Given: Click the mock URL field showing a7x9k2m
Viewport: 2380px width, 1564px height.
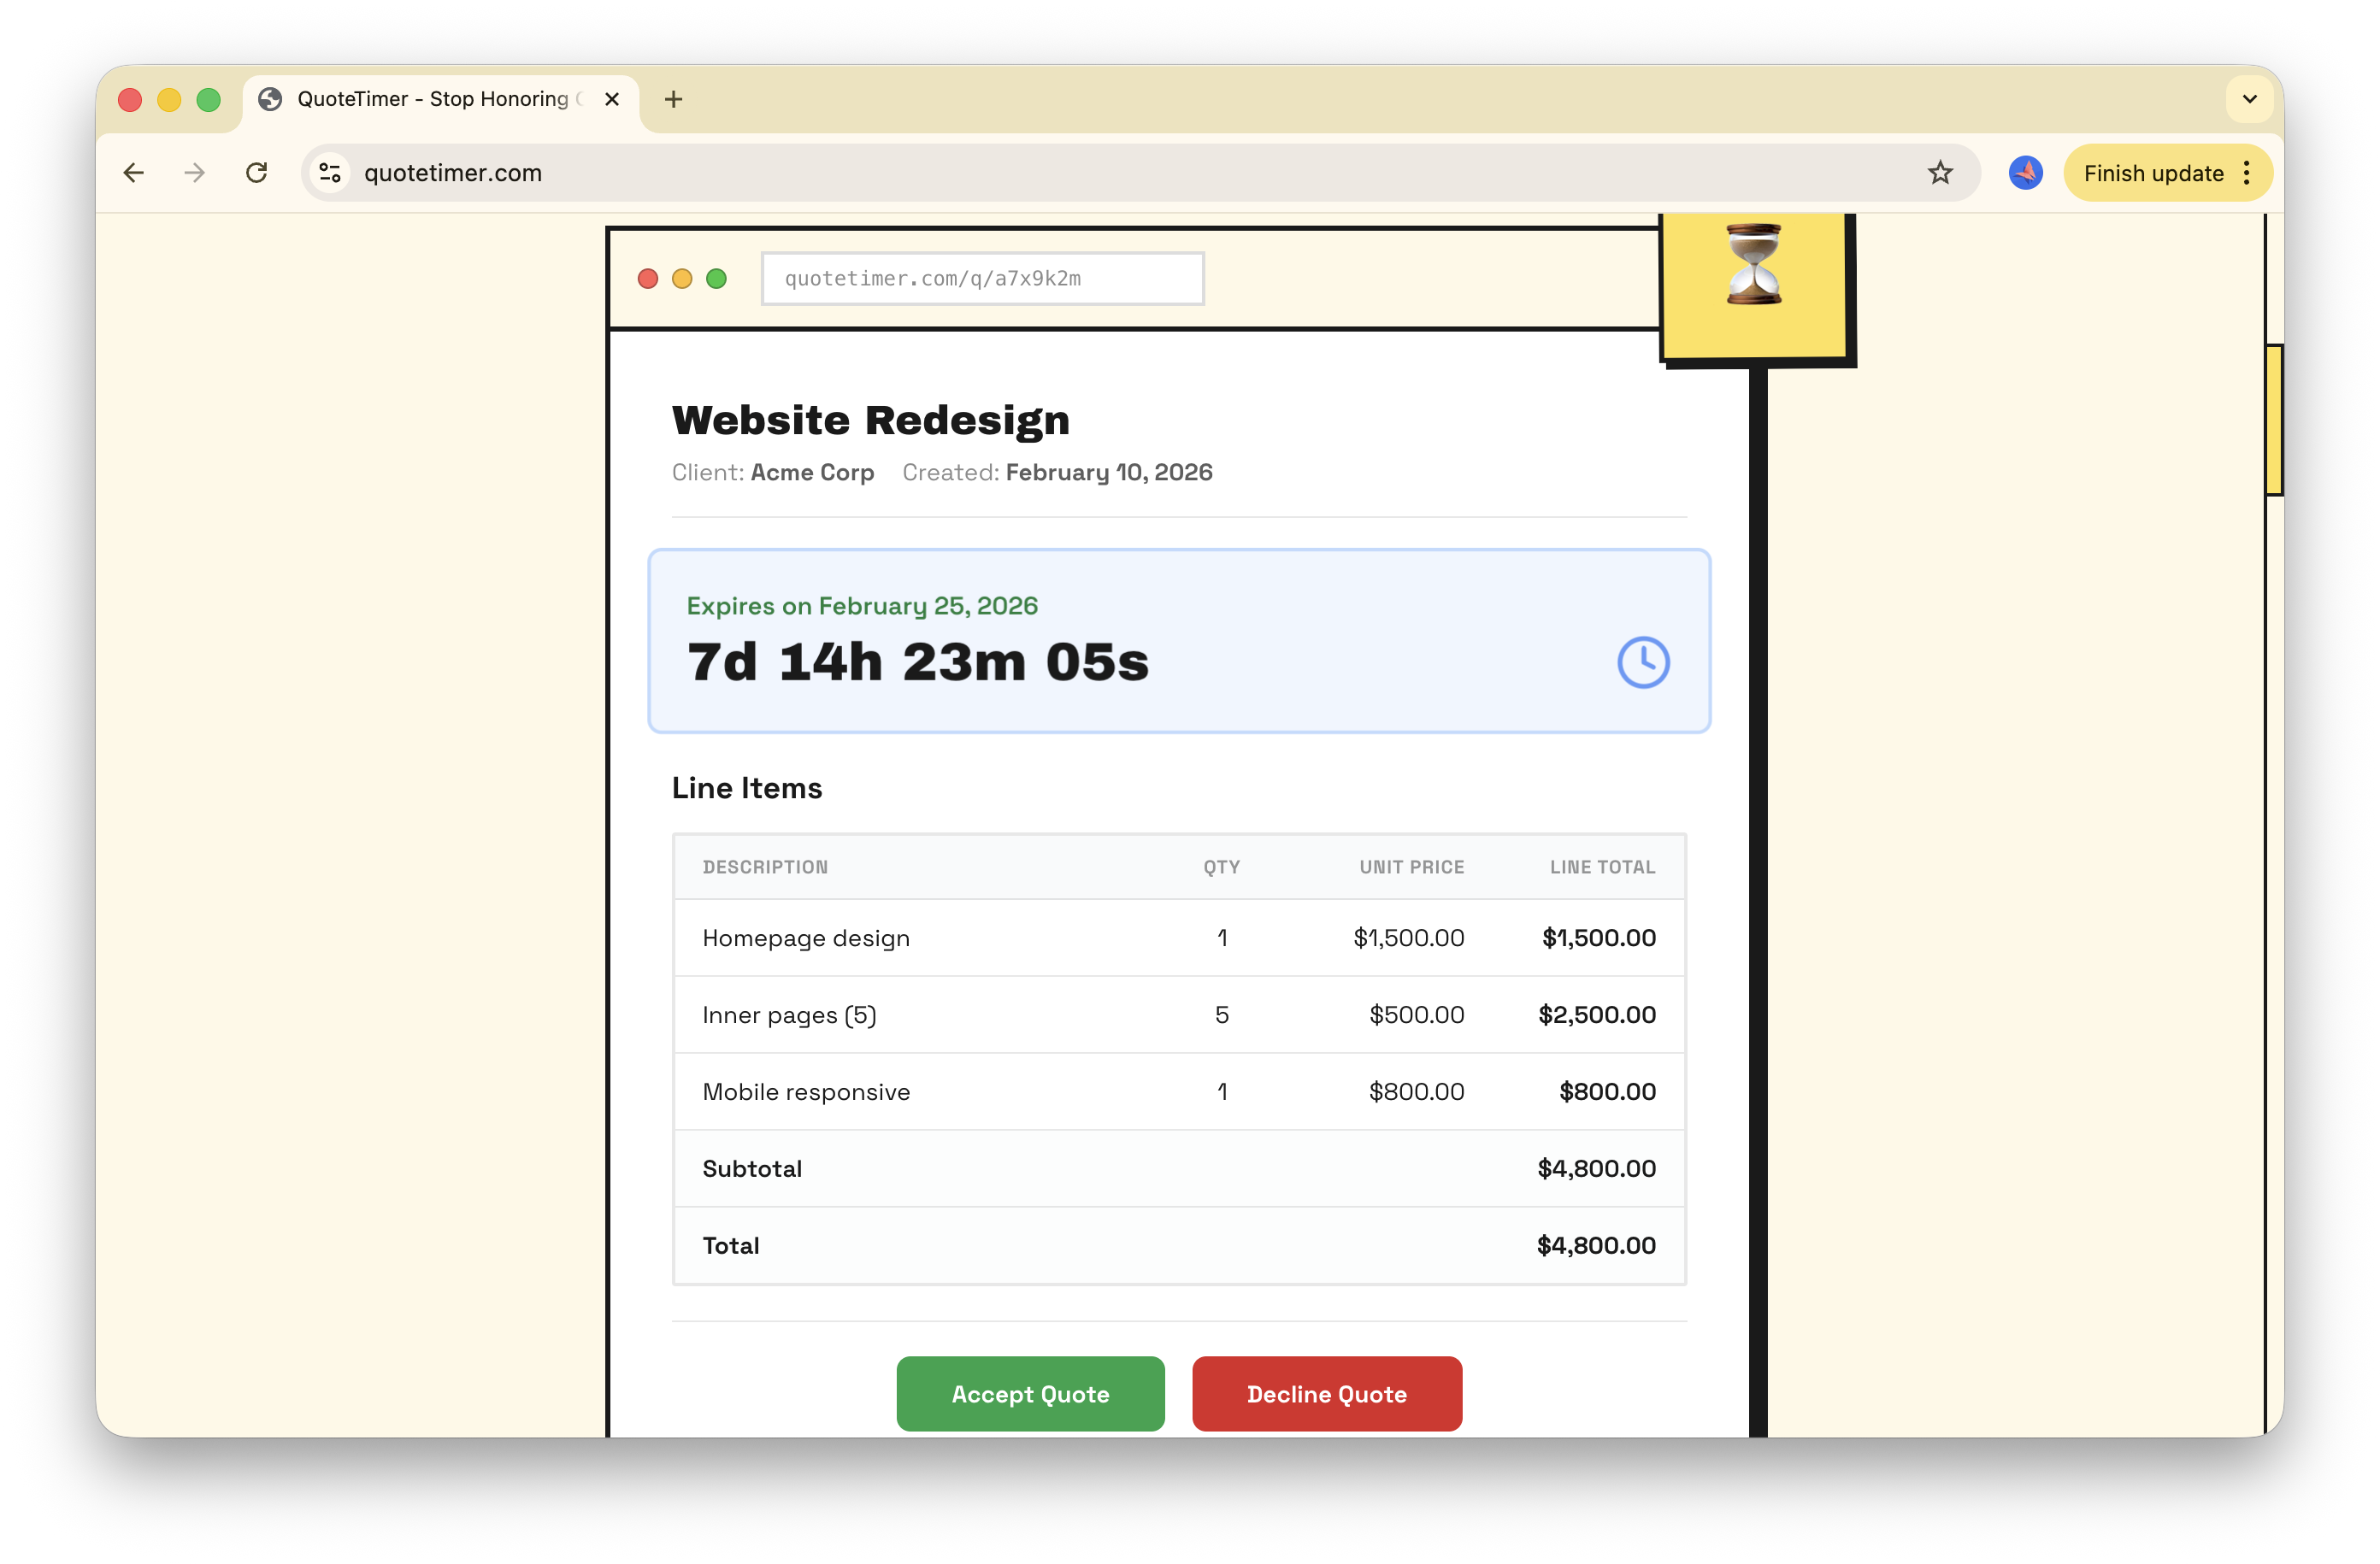Looking at the screenshot, I should pos(983,278).
